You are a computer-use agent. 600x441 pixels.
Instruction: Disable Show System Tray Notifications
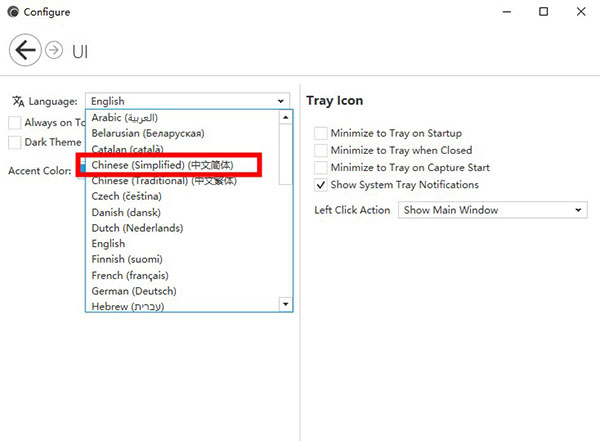pyautogui.click(x=321, y=185)
